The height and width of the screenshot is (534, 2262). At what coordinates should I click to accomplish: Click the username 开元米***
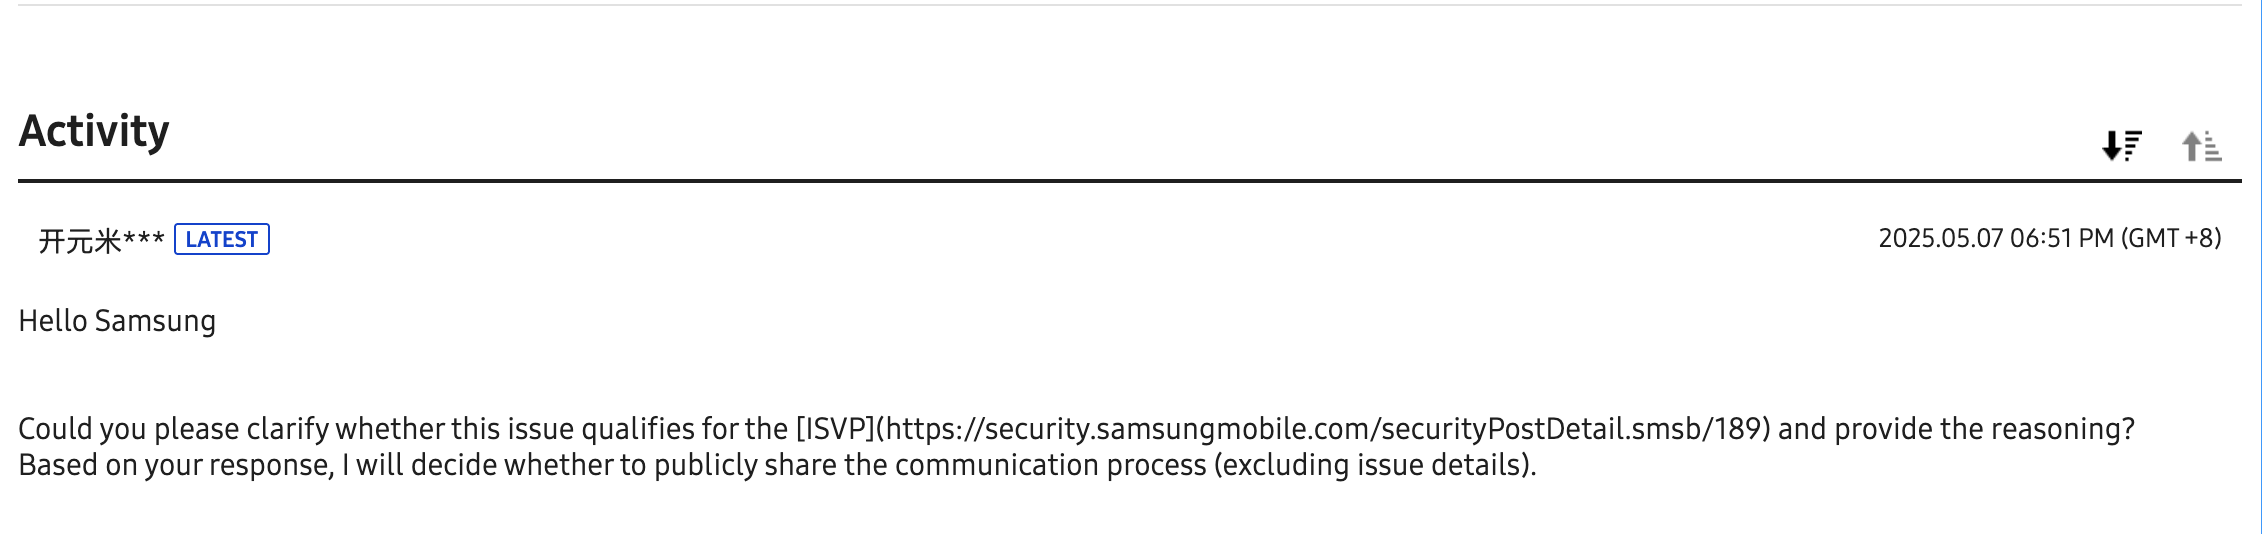coord(101,241)
